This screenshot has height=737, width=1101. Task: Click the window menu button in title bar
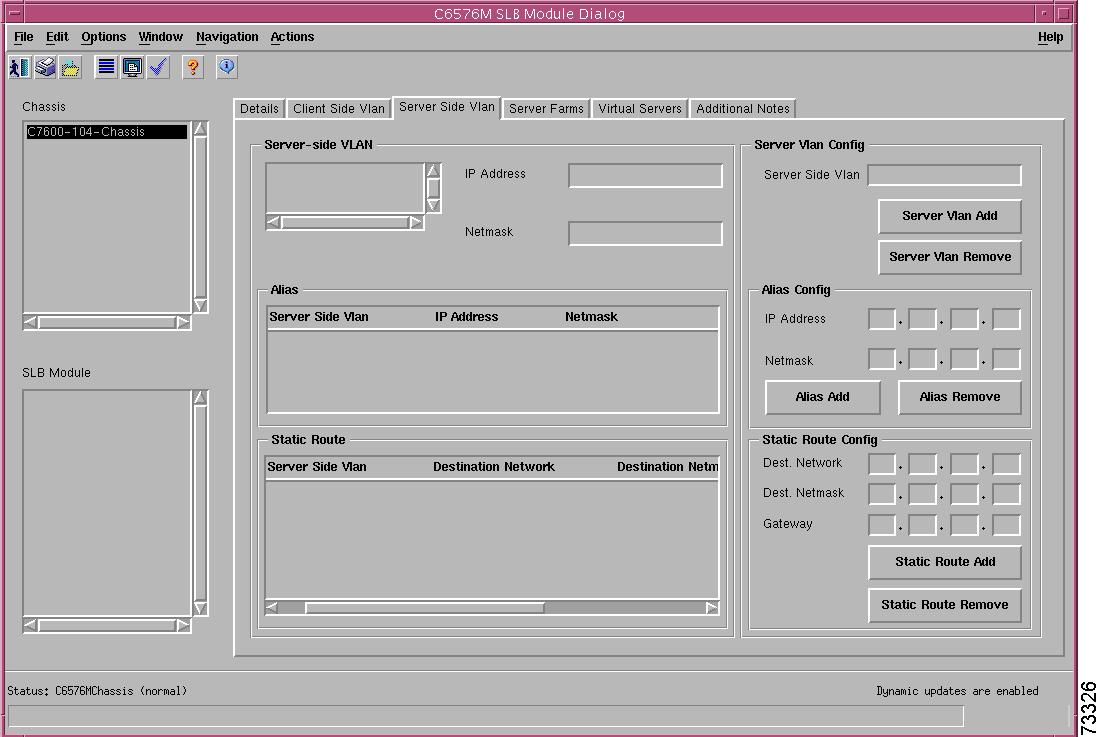[14, 13]
